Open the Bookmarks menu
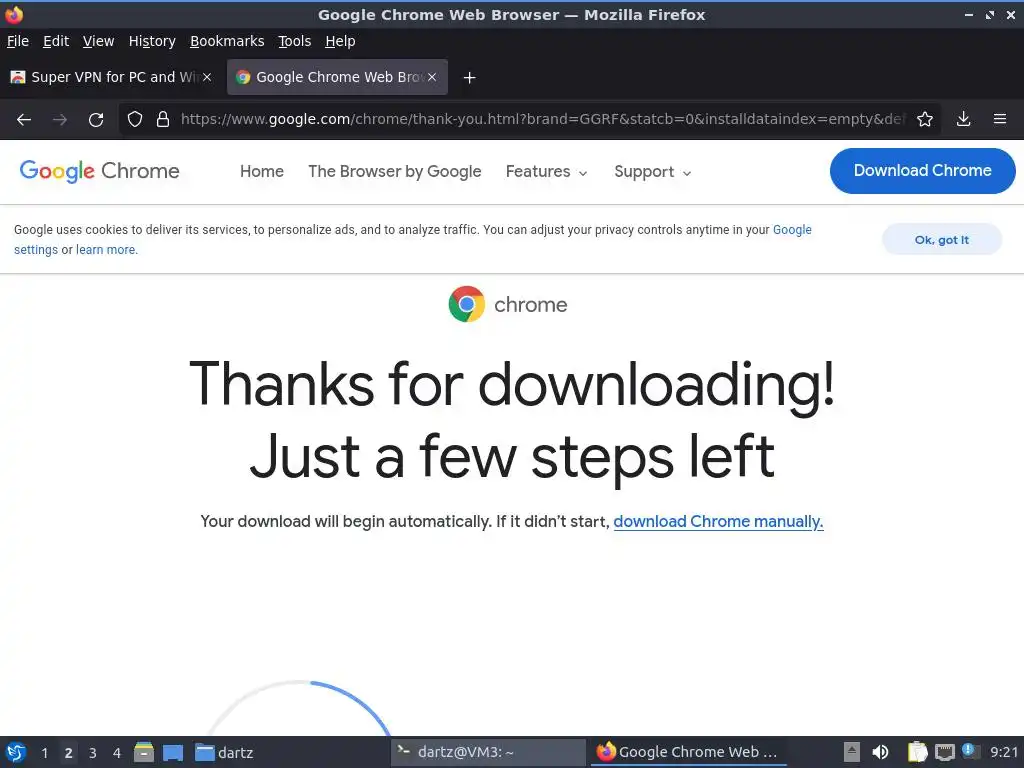 pyautogui.click(x=227, y=41)
